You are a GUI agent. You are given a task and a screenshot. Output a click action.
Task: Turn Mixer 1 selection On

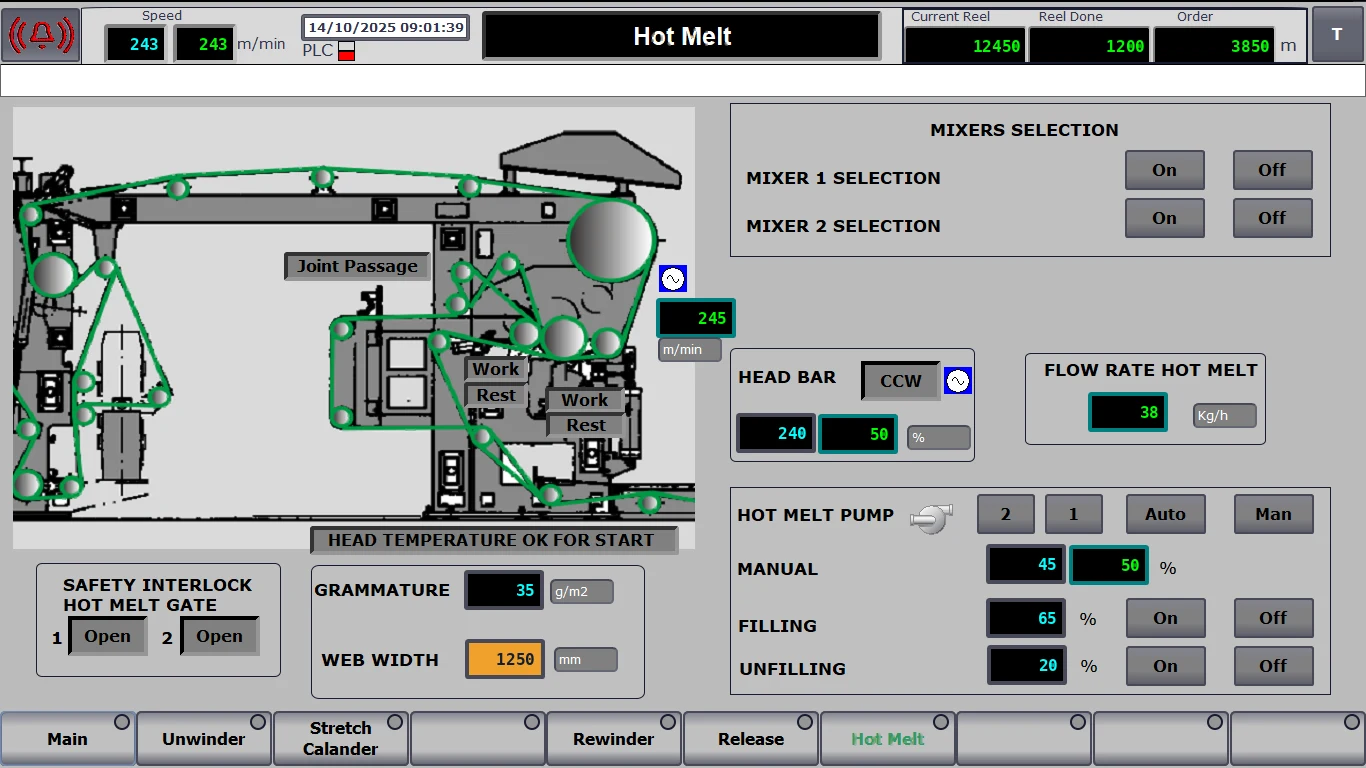pos(1165,170)
